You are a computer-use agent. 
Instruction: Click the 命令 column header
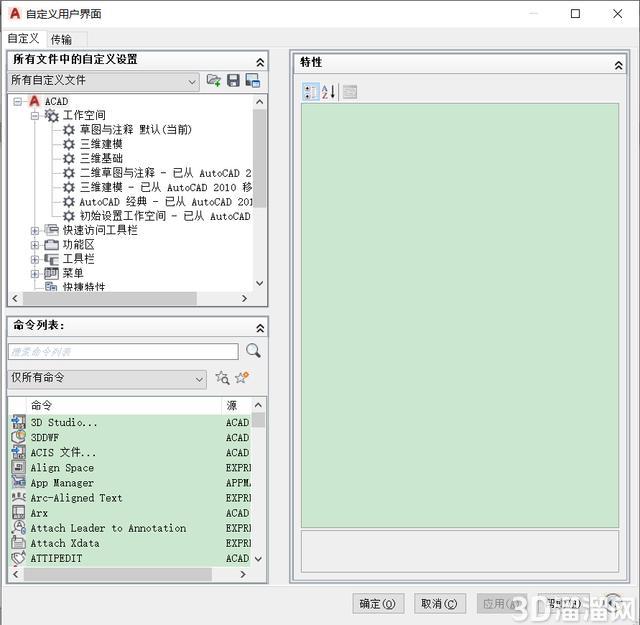124,405
